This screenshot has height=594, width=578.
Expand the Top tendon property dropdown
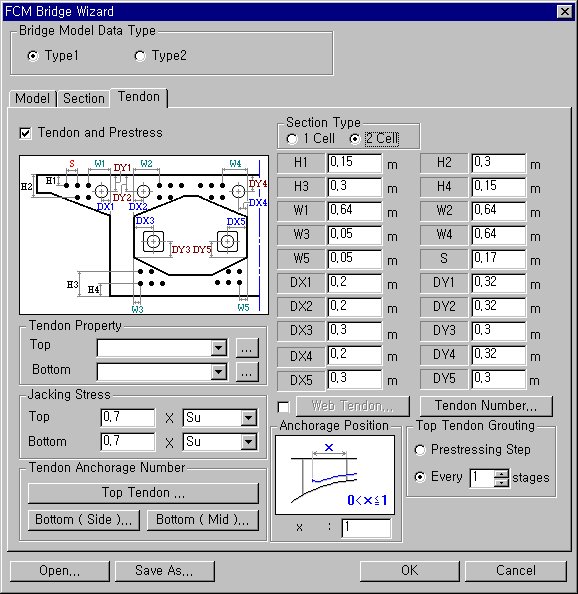click(x=219, y=348)
